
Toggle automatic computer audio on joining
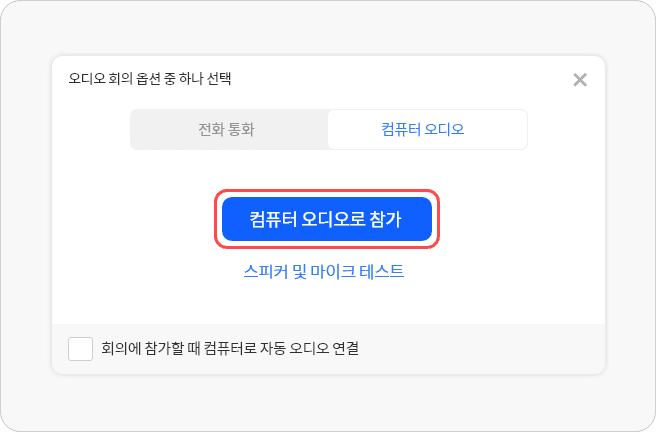pos(80,349)
